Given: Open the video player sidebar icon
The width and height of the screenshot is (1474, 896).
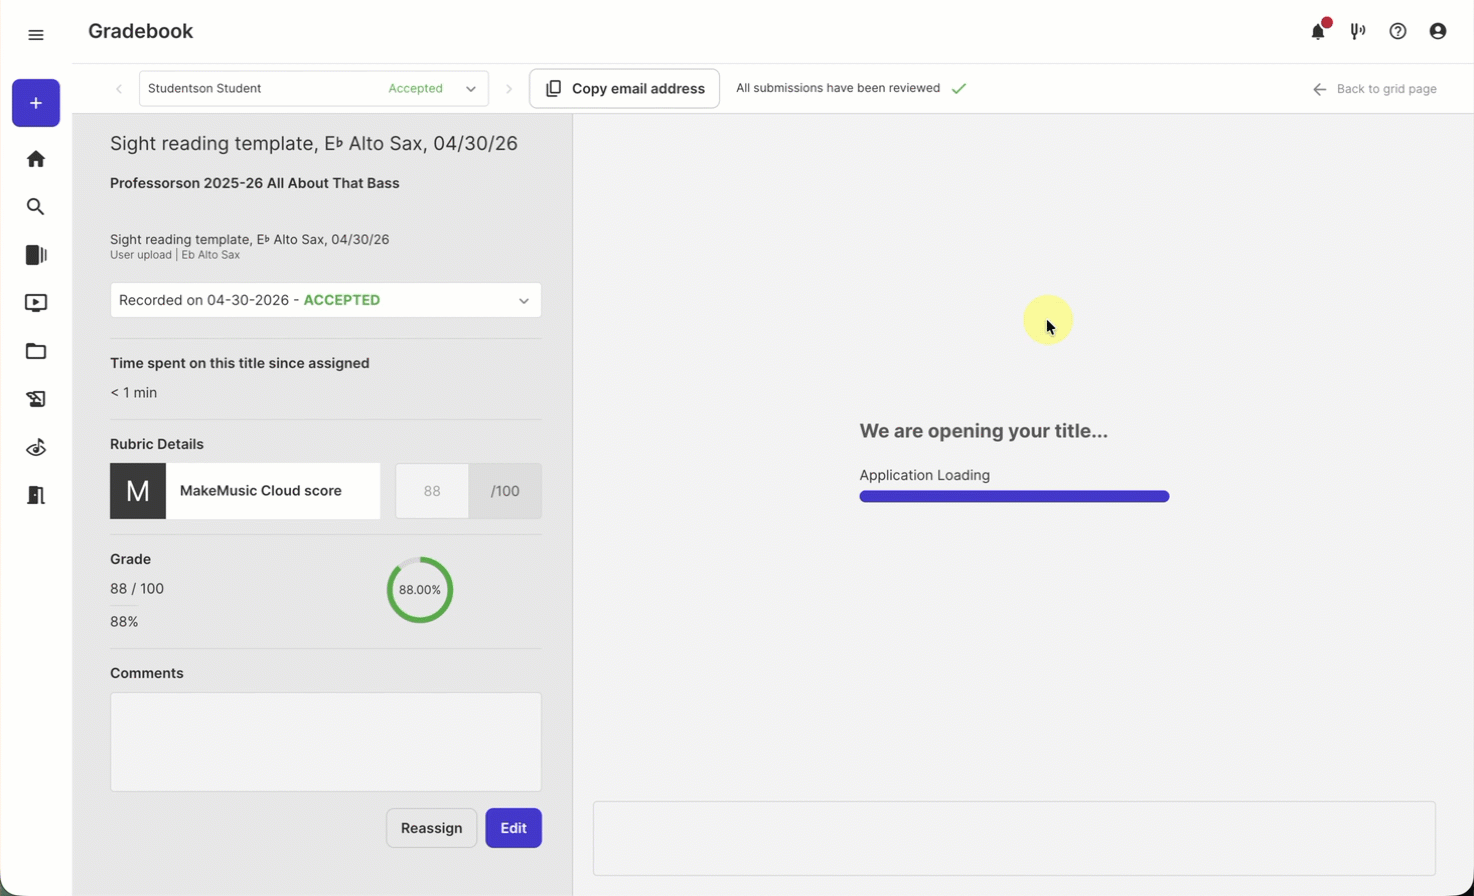Looking at the screenshot, I should (36, 303).
